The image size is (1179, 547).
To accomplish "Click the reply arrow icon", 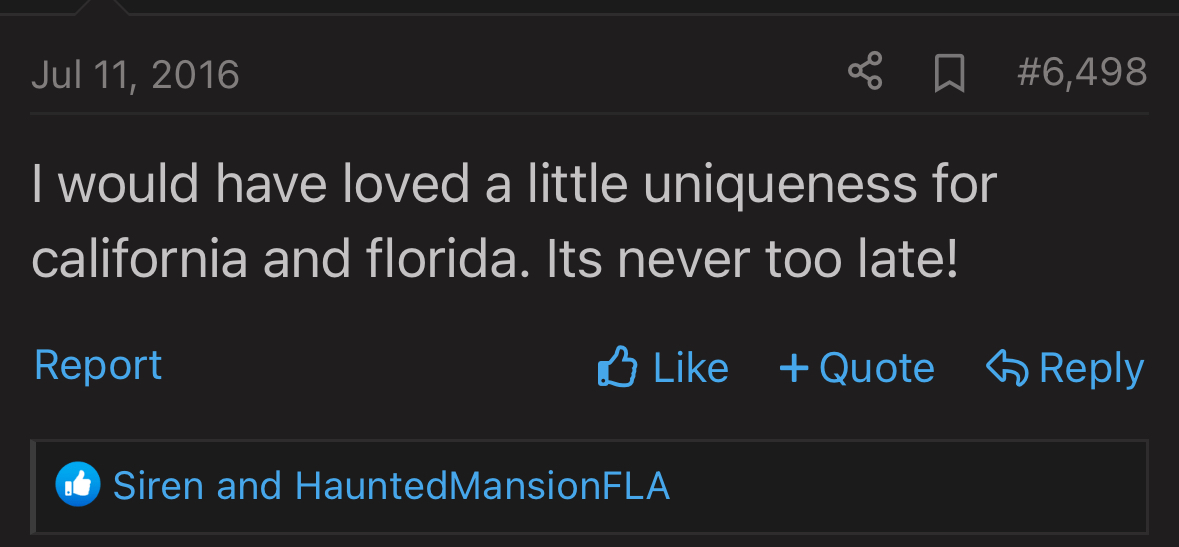I will coord(1007,368).
